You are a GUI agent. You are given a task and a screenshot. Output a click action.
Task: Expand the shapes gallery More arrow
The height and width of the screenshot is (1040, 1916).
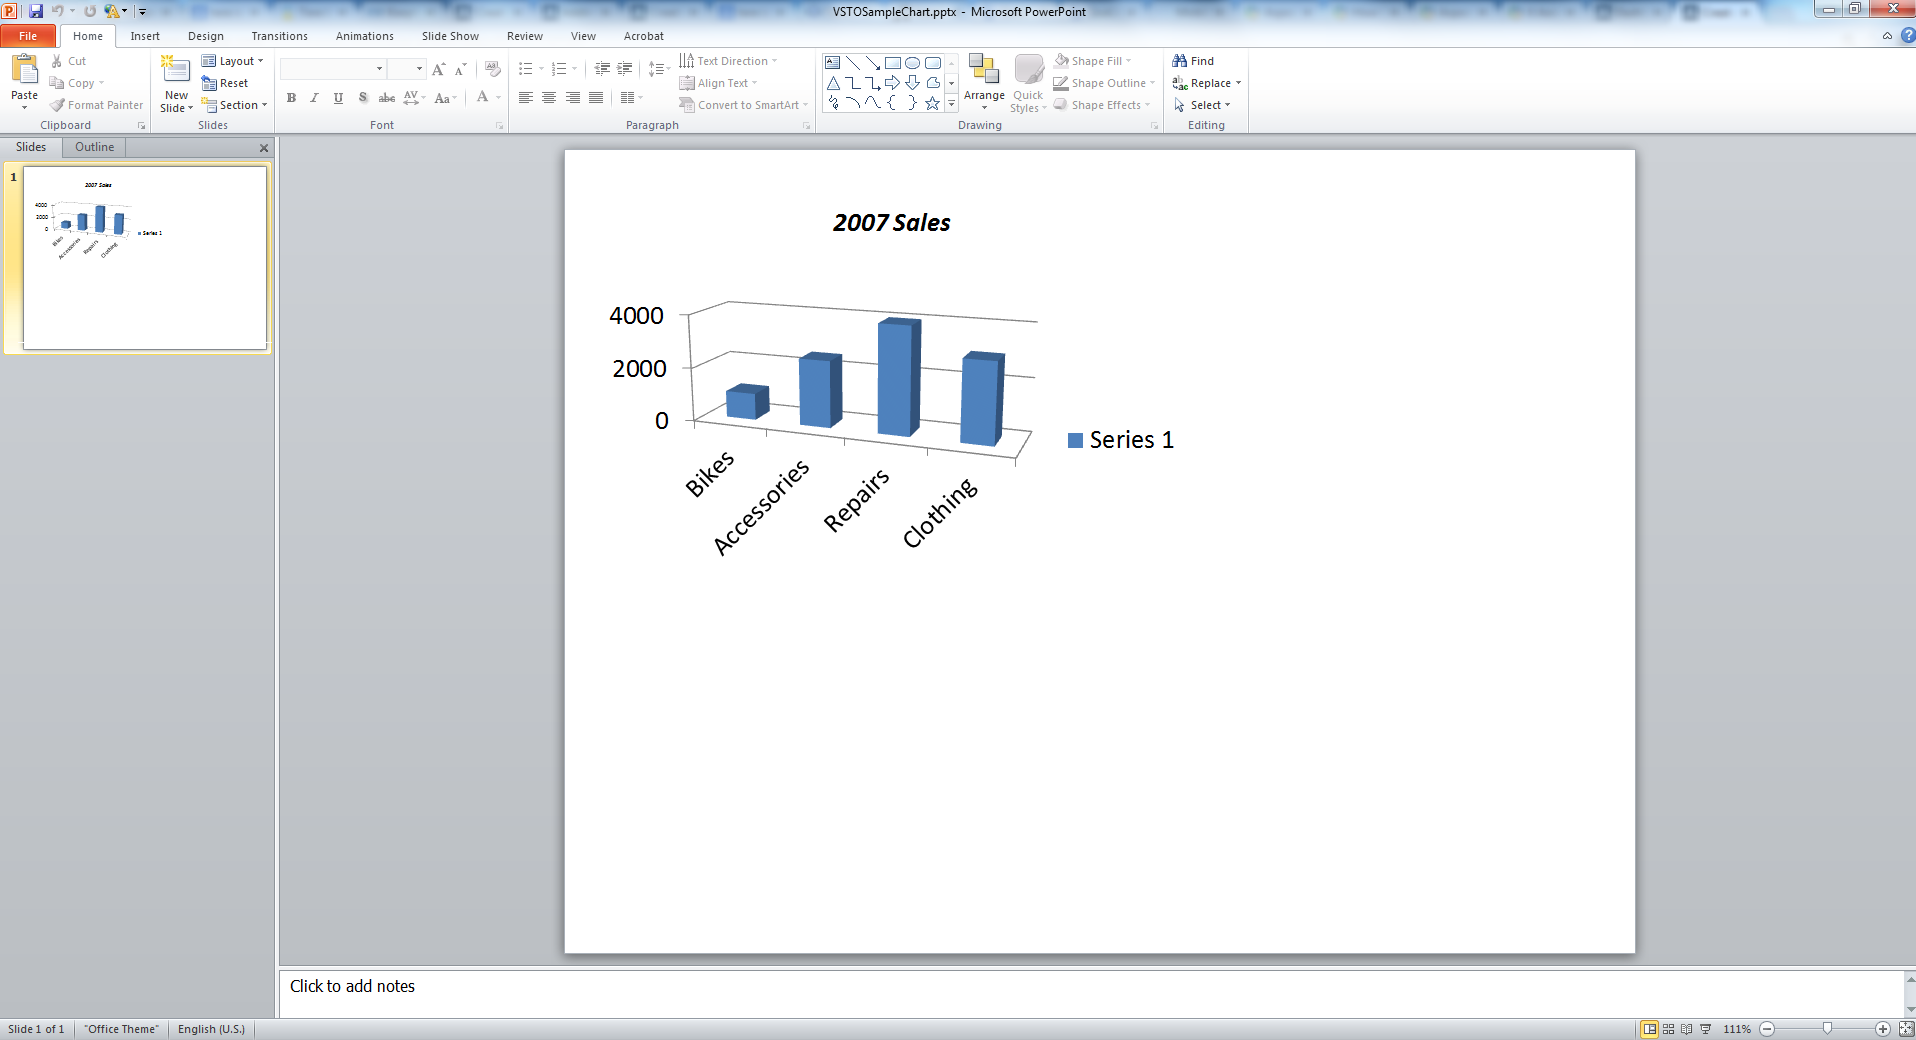951,103
